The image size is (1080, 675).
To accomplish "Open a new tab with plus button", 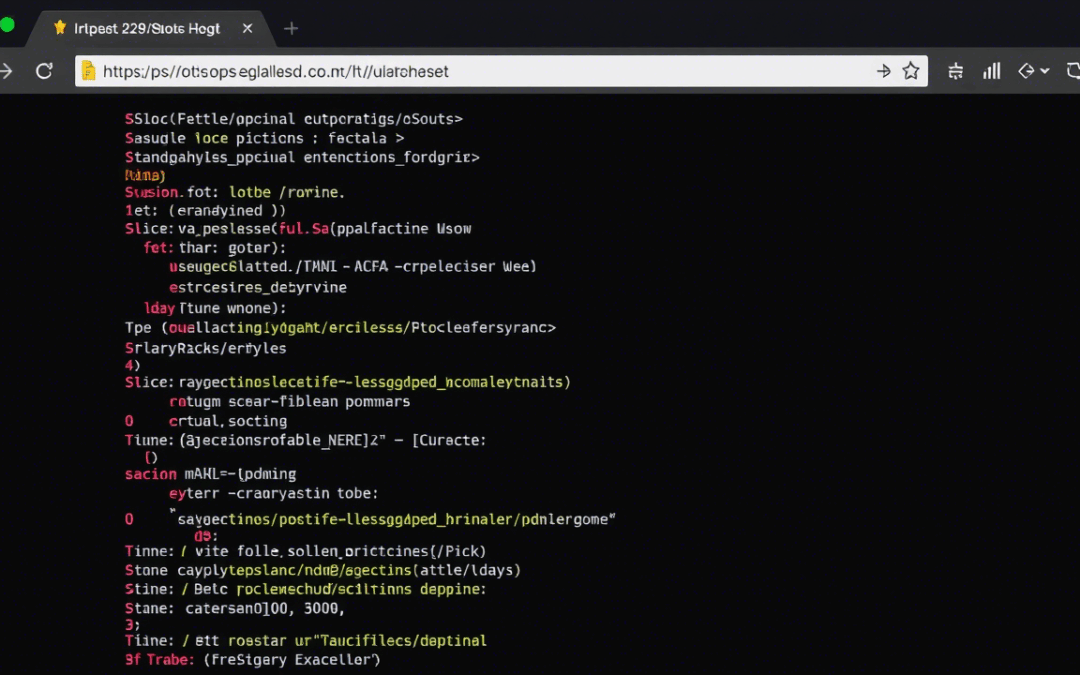I will pos(291,28).
